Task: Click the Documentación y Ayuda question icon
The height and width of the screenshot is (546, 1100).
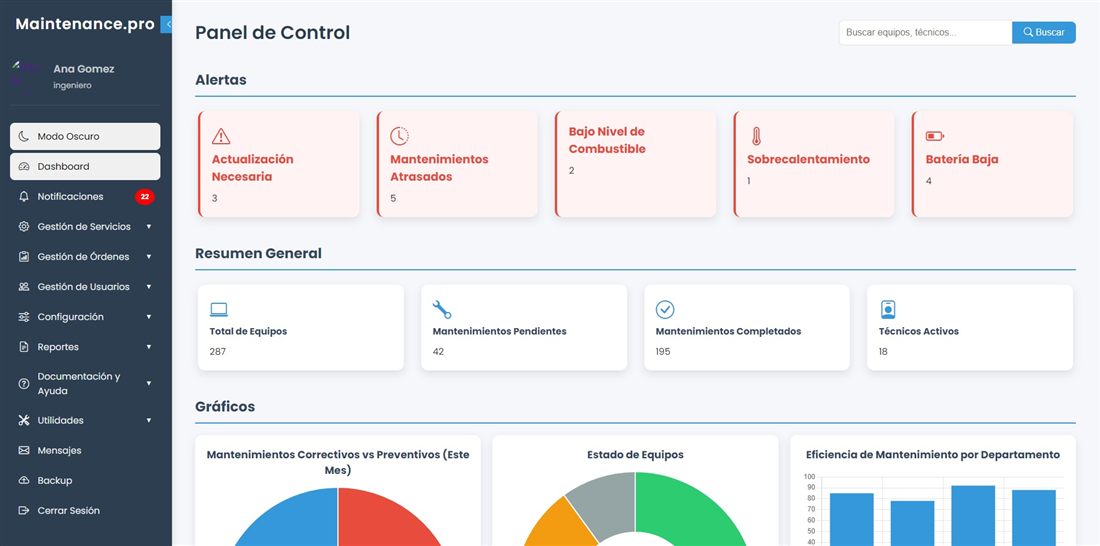Action: (24, 383)
